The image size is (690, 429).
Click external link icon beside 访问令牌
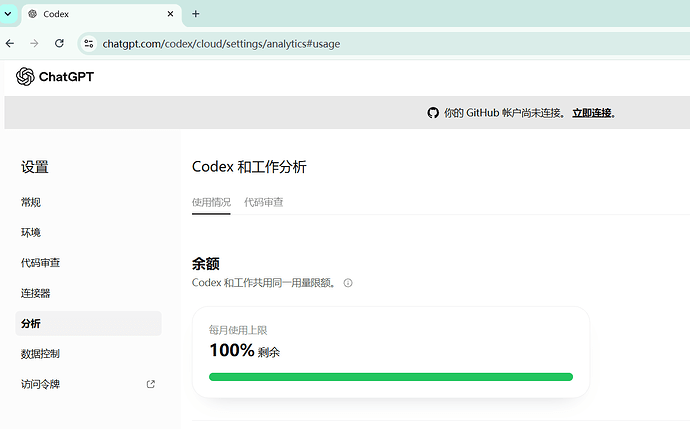tap(150, 384)
